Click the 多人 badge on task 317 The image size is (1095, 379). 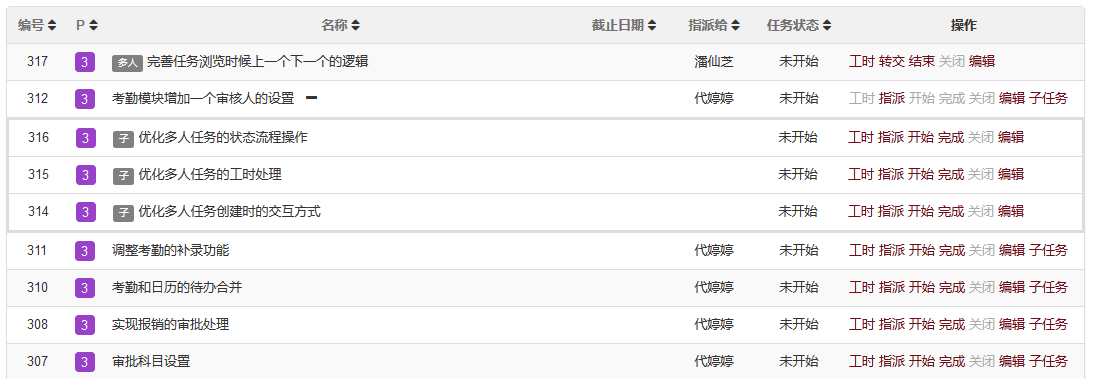(127, 62)
